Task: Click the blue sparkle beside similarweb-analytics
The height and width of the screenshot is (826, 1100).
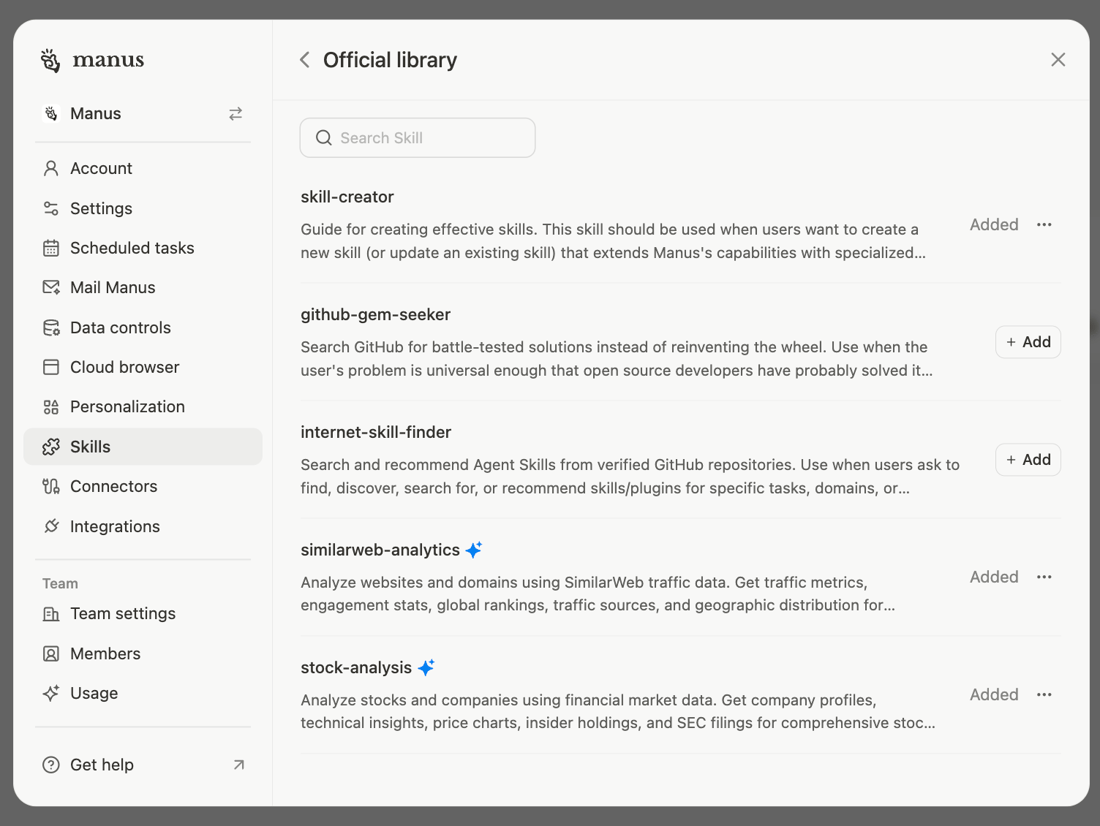Action: [x=474, y=549]
